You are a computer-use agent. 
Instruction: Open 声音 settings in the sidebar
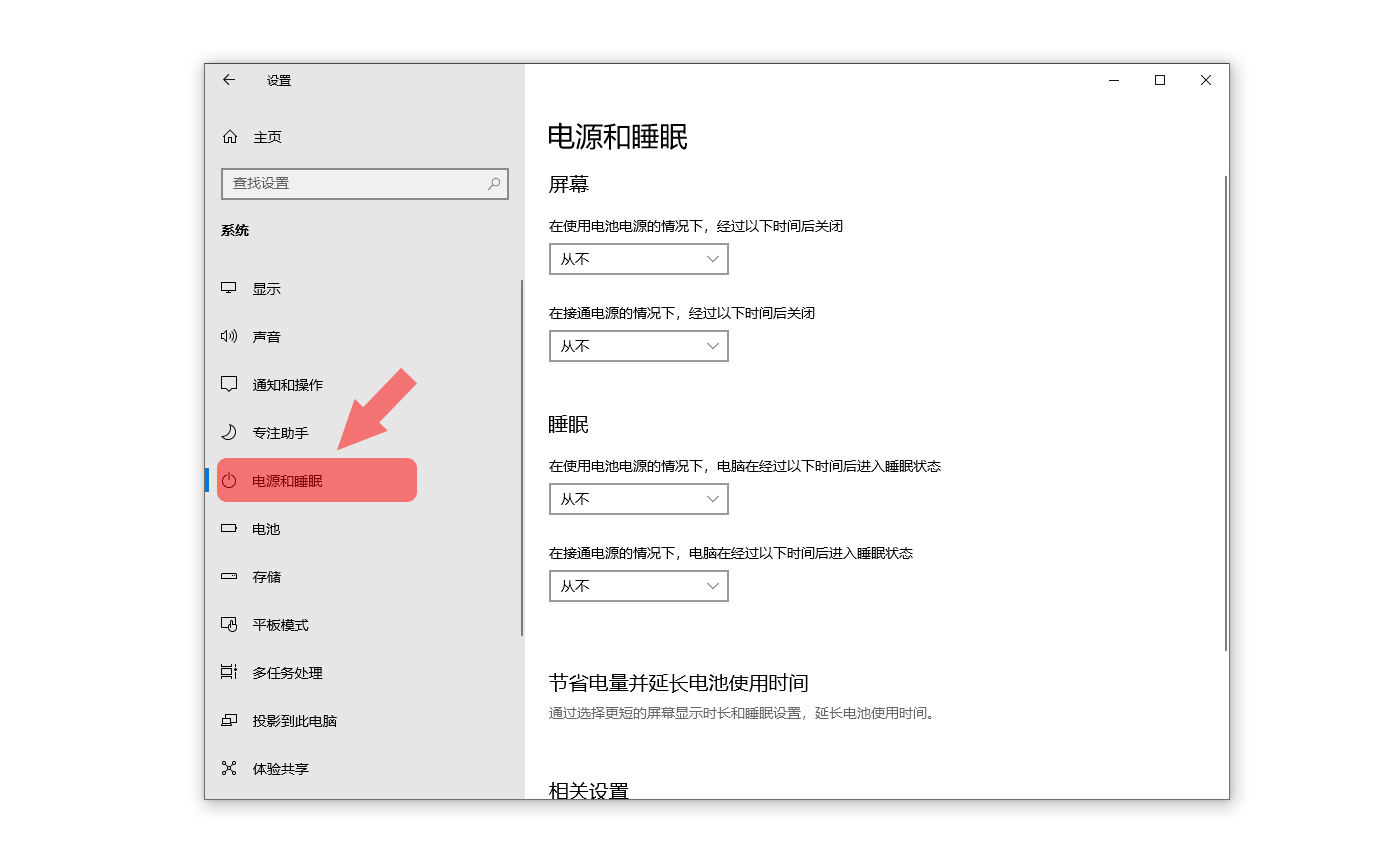tap(268, 336)
